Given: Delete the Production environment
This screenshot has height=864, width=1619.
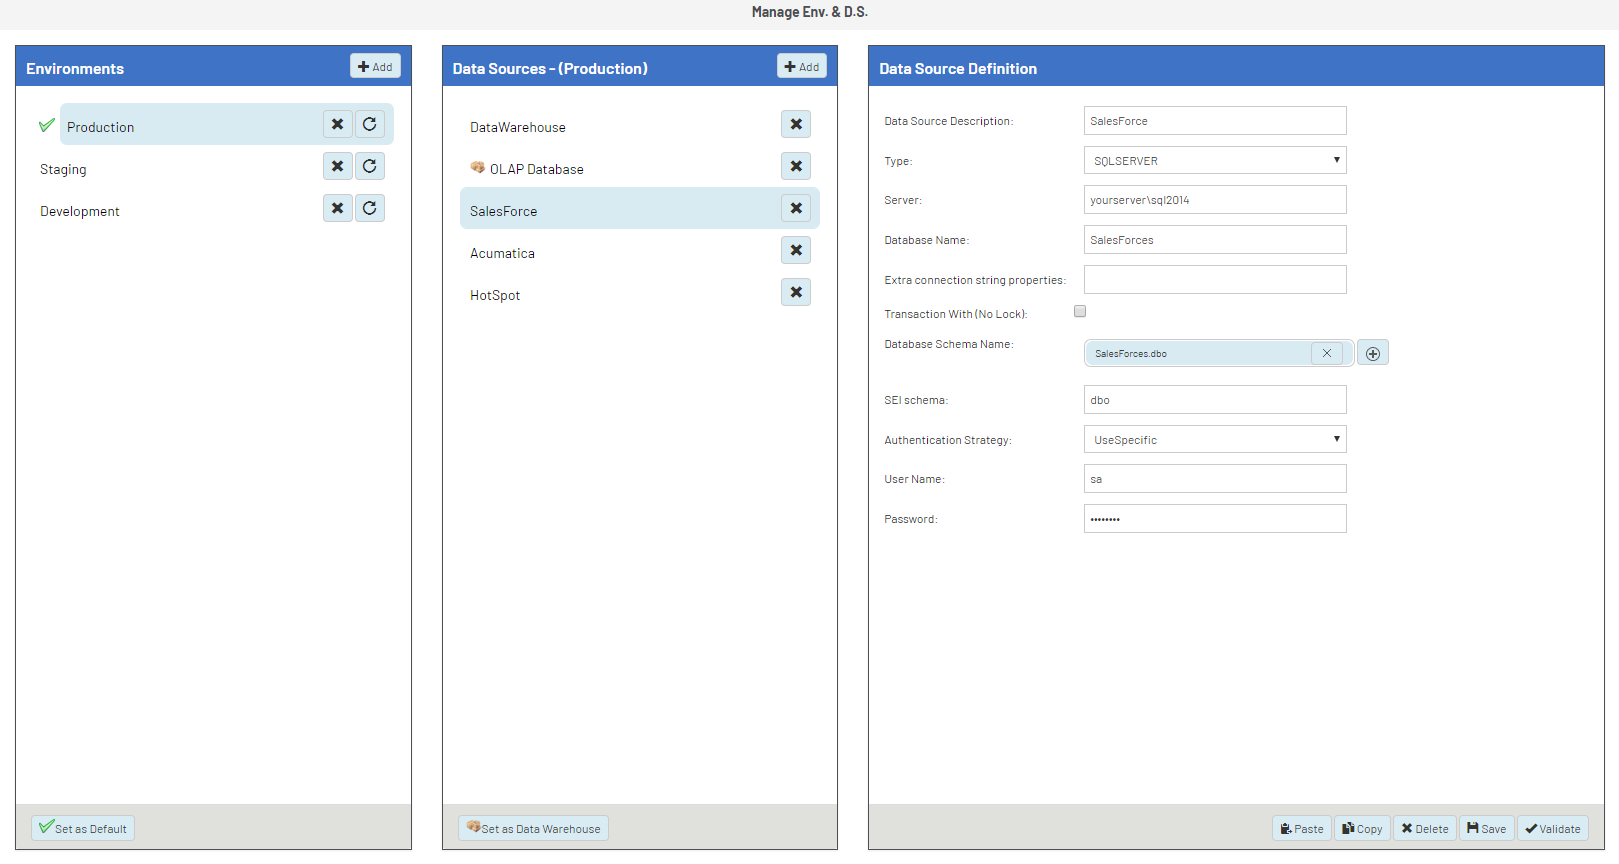Looking at the screenshot, I should click(337, 124).
